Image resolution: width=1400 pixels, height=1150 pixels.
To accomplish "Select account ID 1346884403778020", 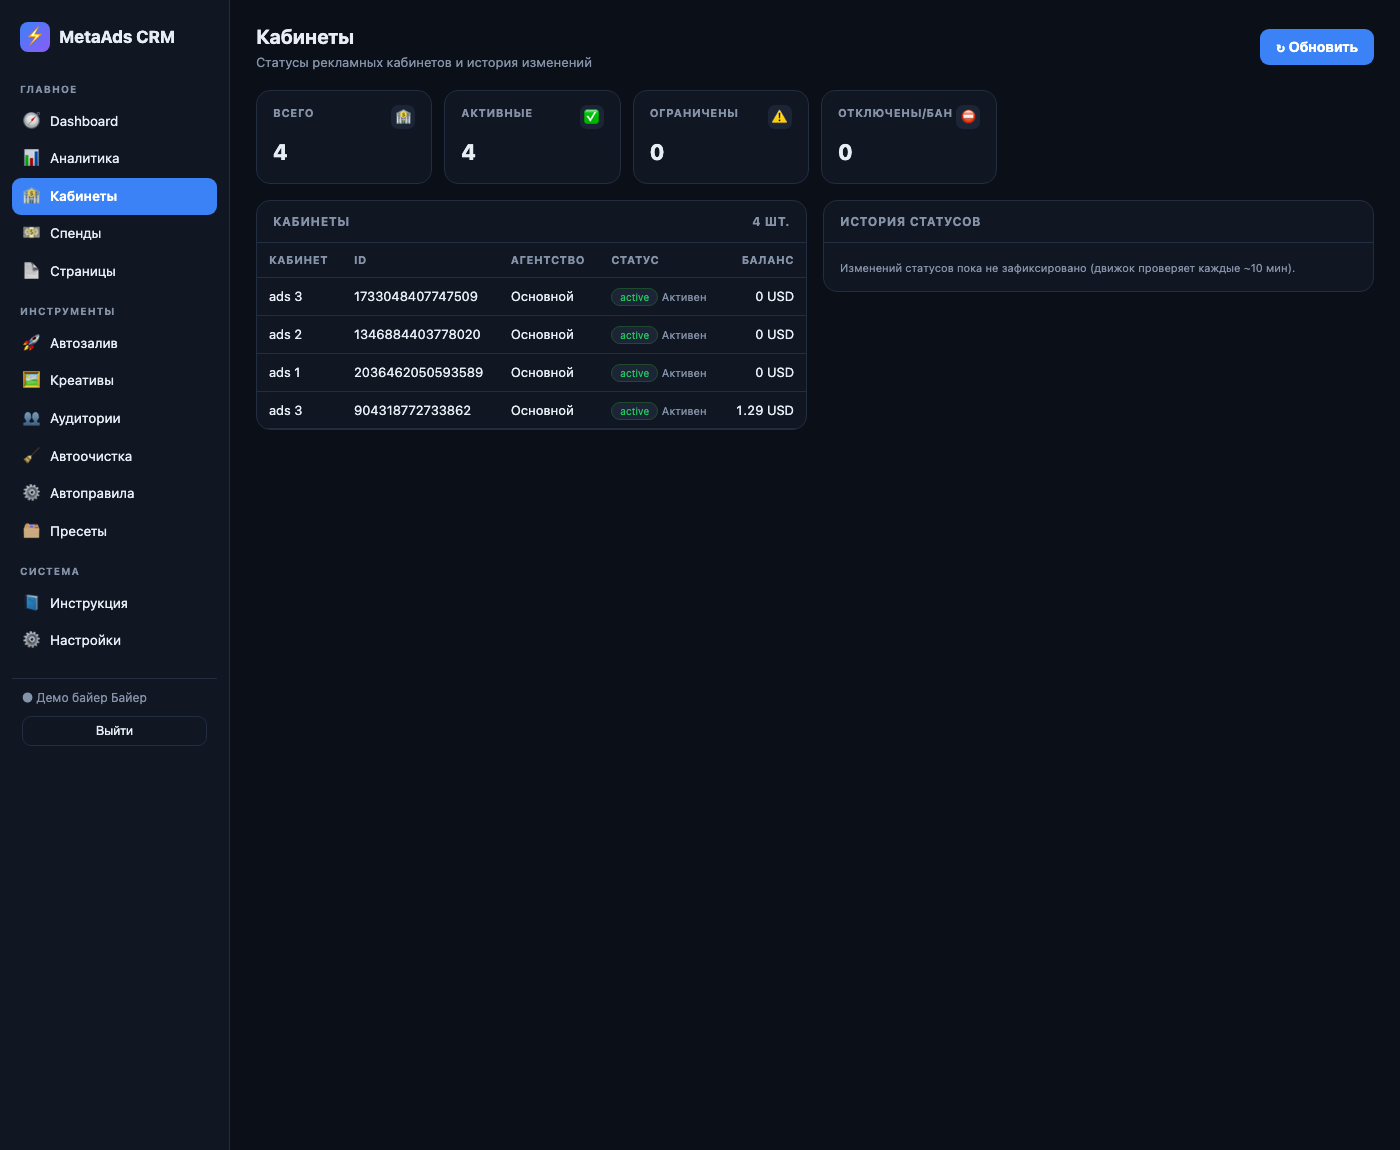I will click(417, 335).
